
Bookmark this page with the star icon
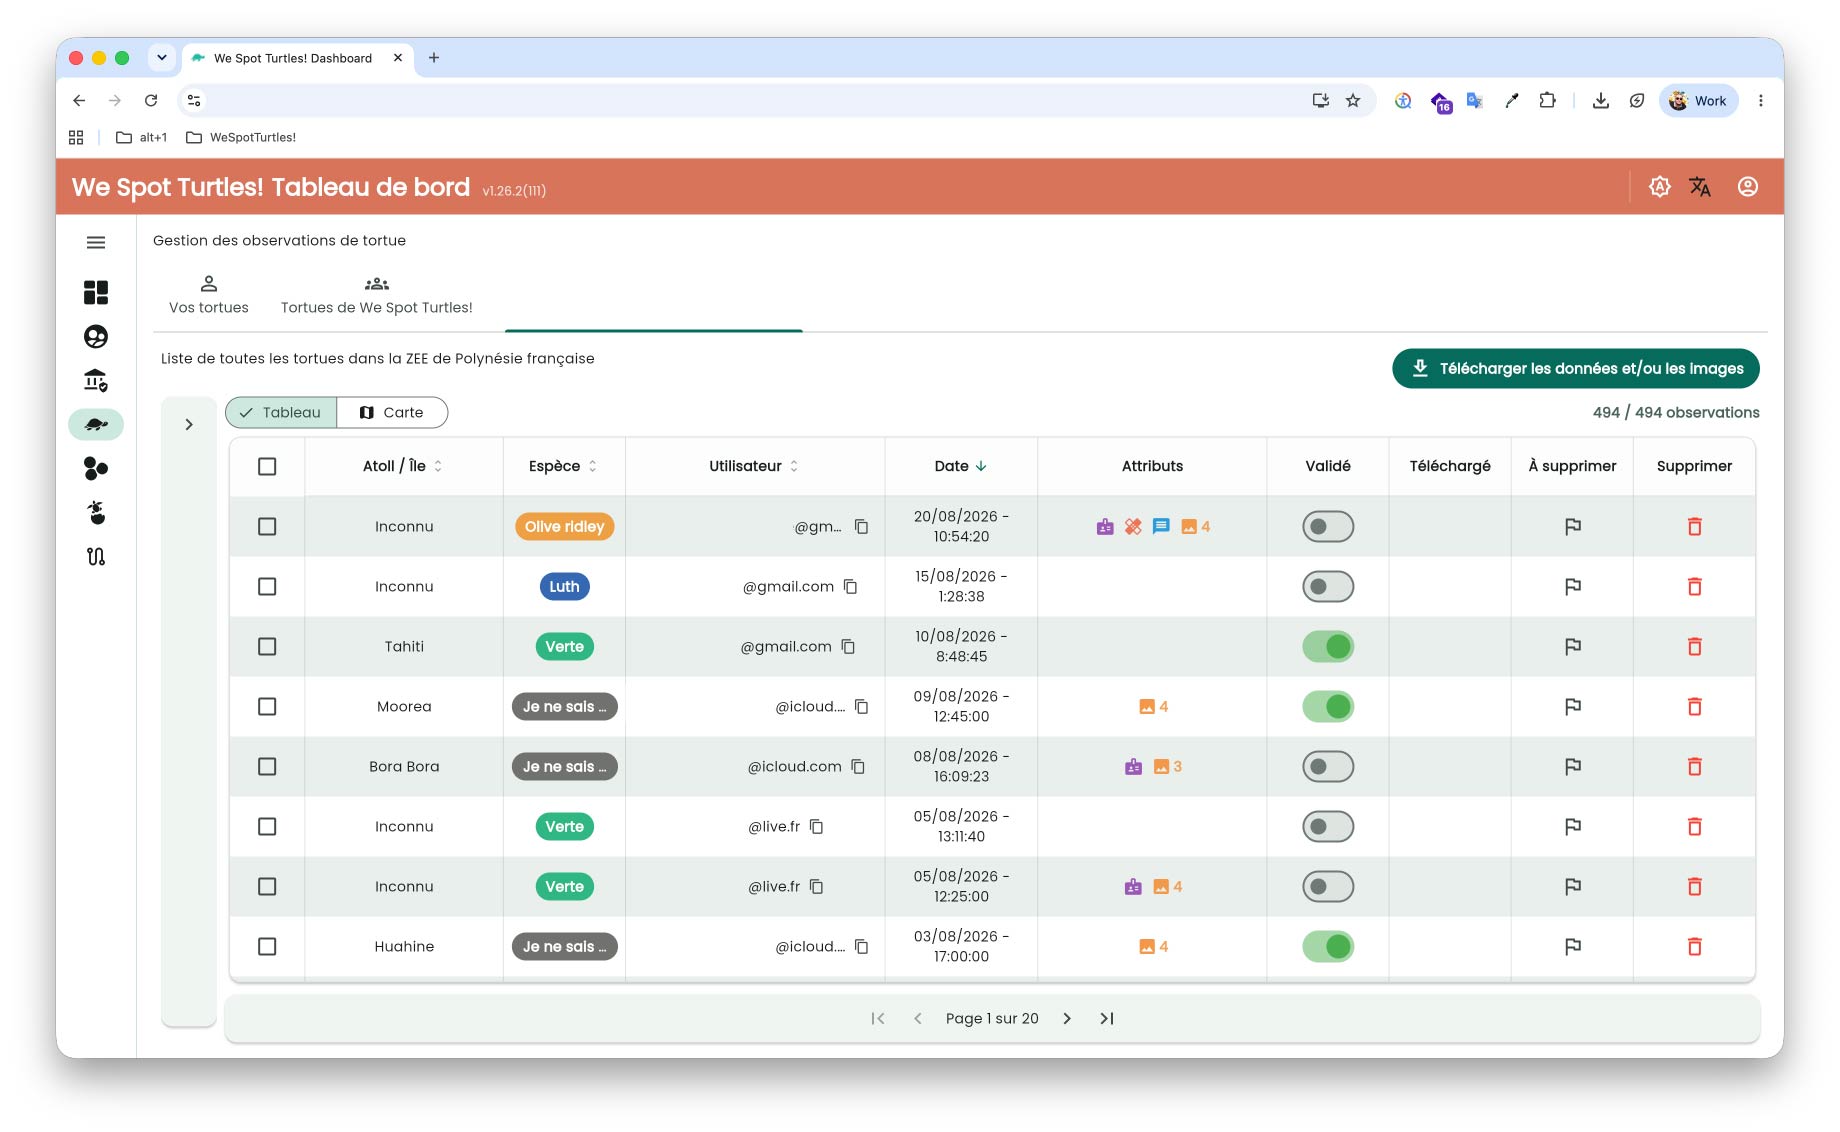pyautogui.click(x=1353, y=101)
